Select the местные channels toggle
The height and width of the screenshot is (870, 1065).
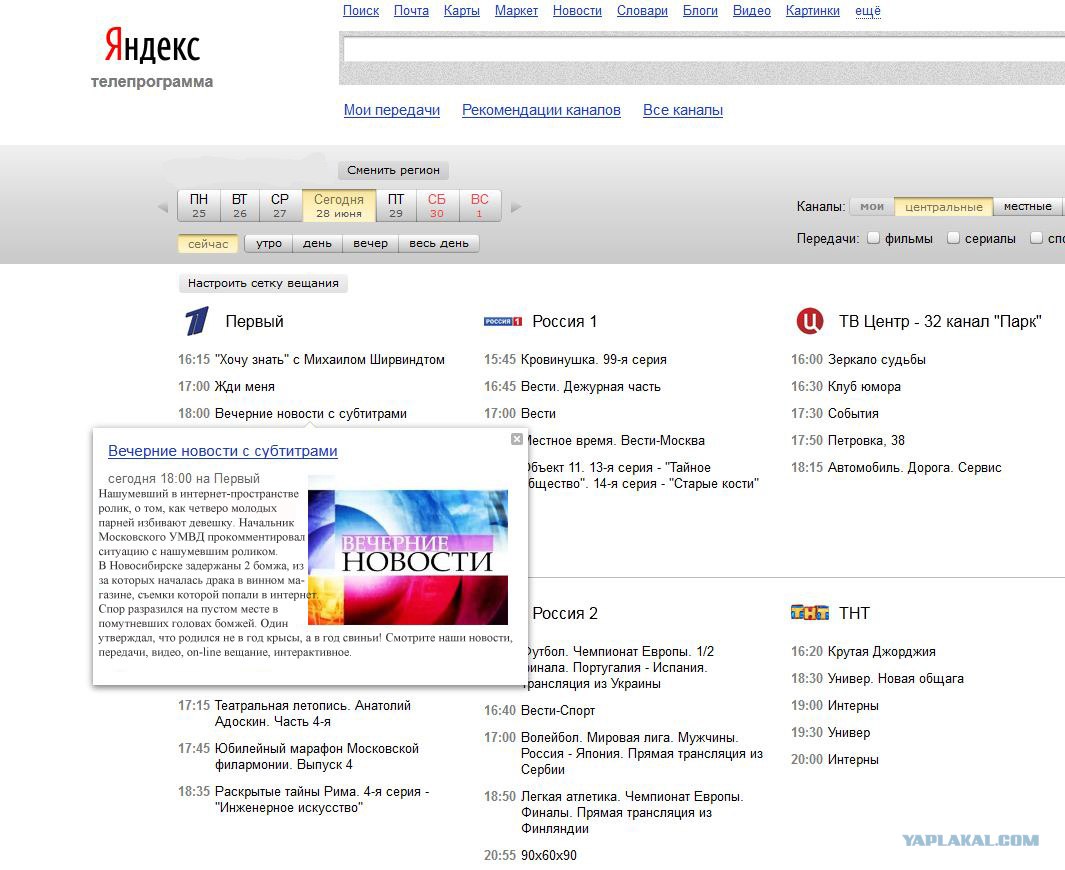1027,206
